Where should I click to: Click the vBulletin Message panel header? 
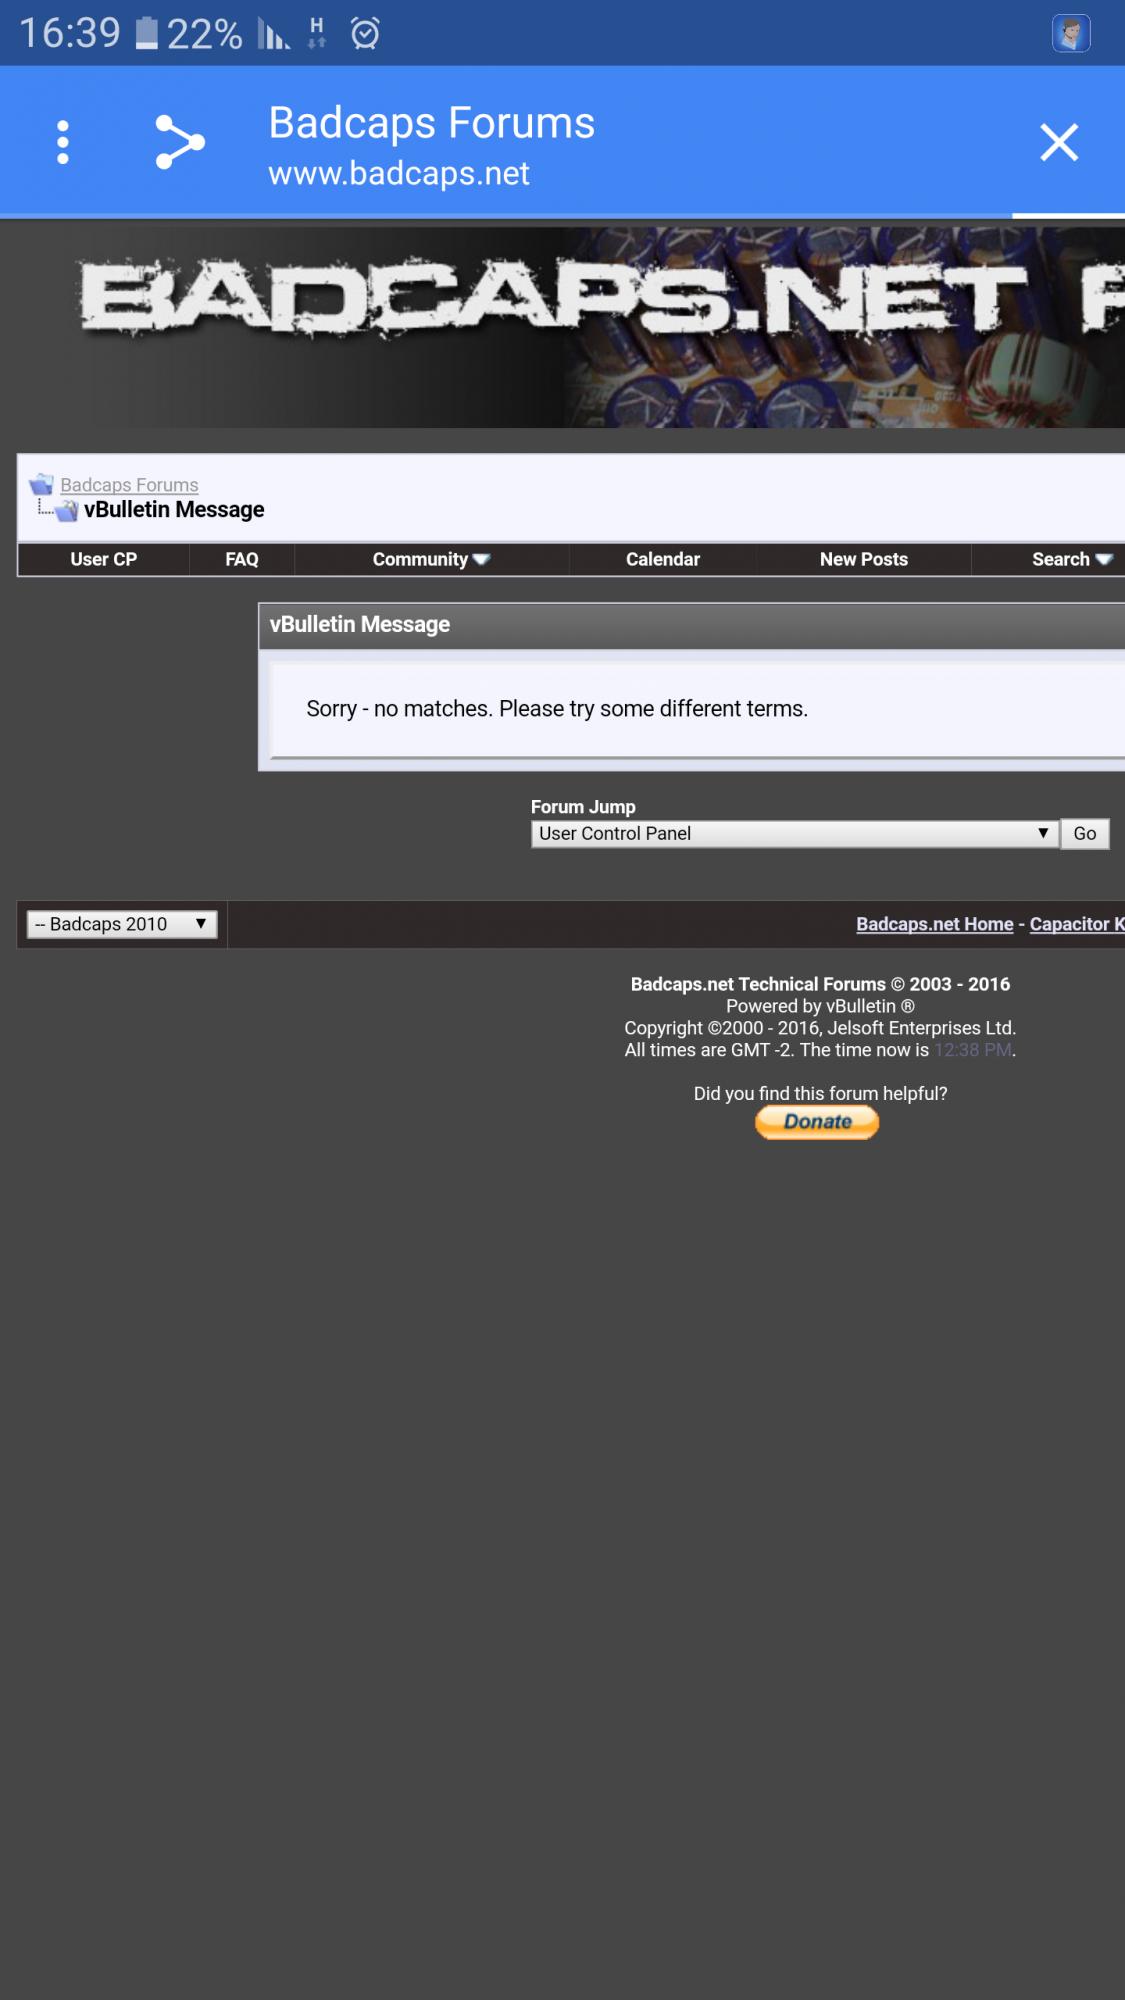[692, 625]
